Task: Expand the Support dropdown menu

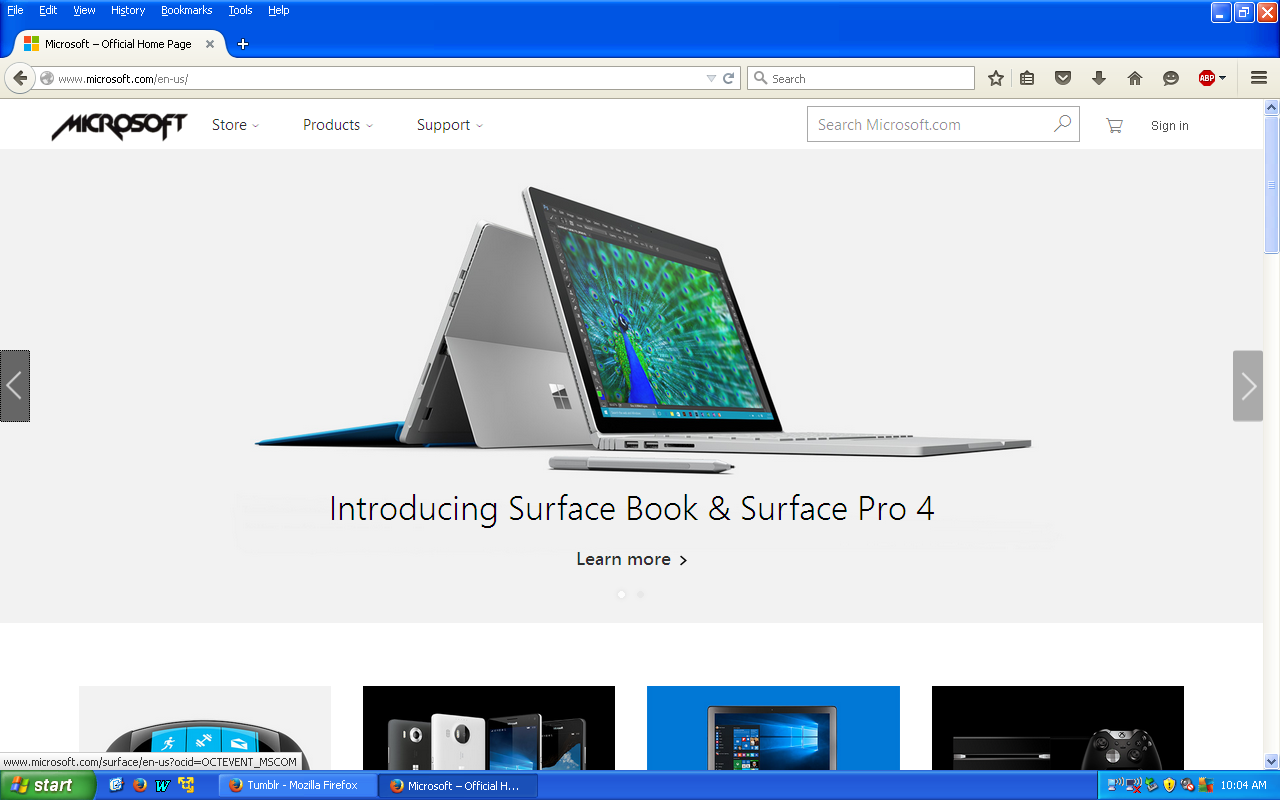Action: click(449, 125)
